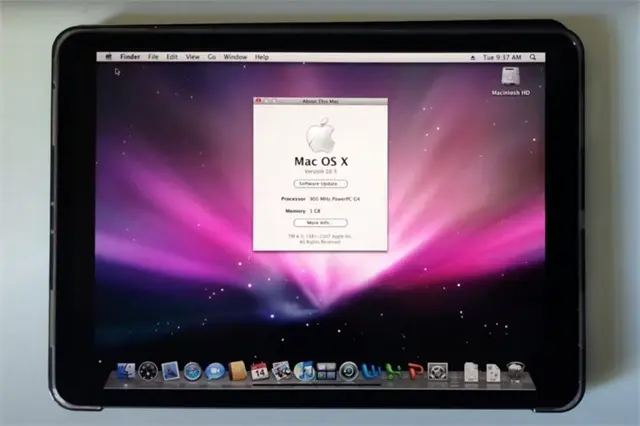Open the Apple menu

click(x=108, y=57)
